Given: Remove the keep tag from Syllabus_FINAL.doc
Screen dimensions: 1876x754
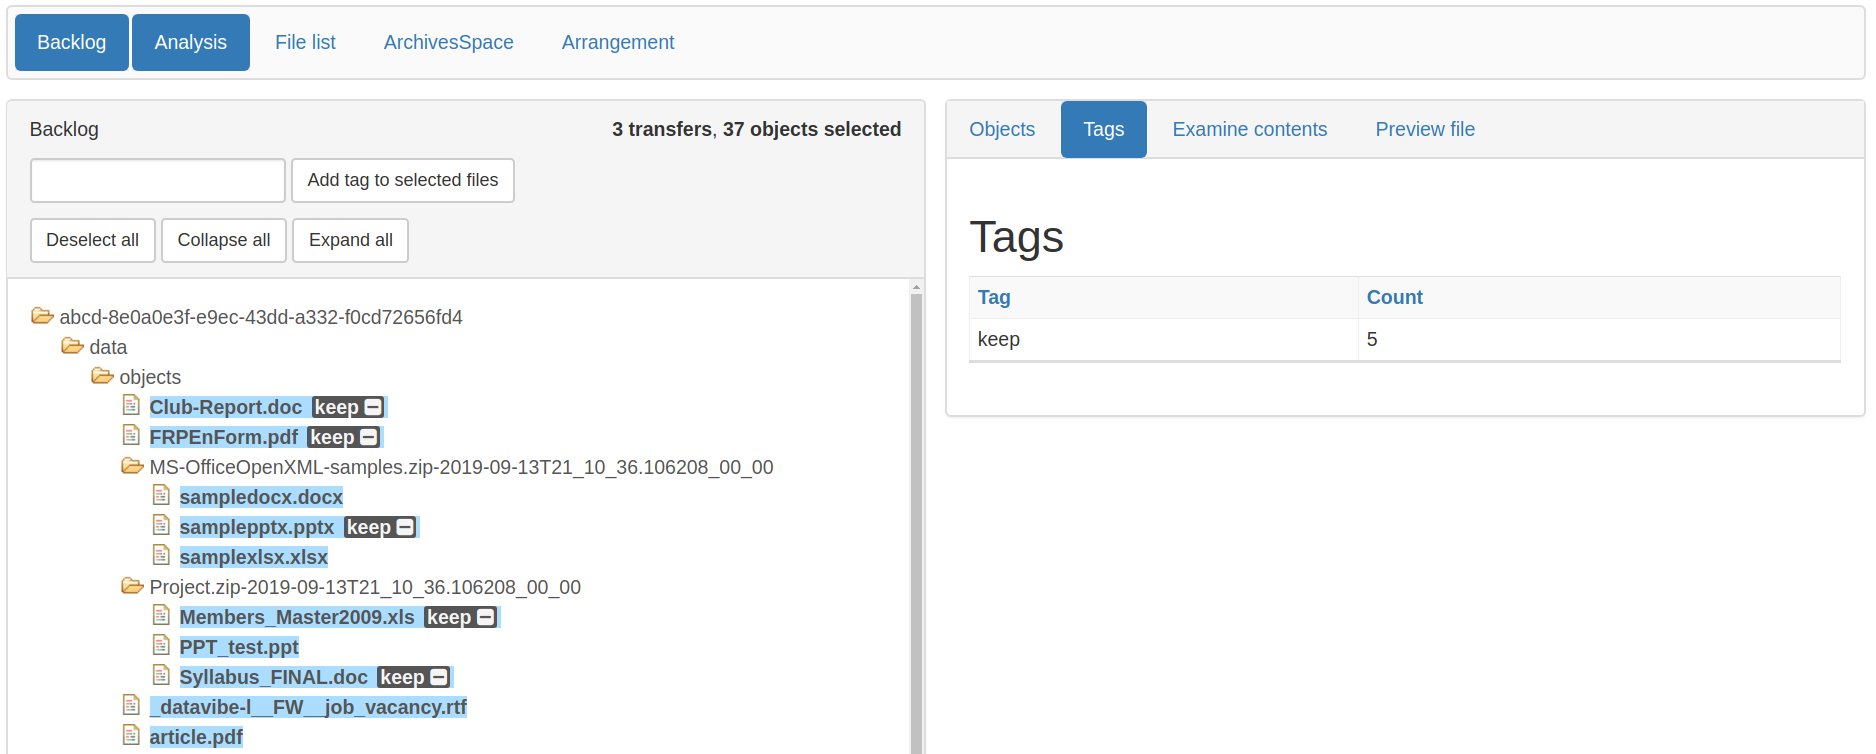Looking at the screenshot, I should click(x=437, y=677).
